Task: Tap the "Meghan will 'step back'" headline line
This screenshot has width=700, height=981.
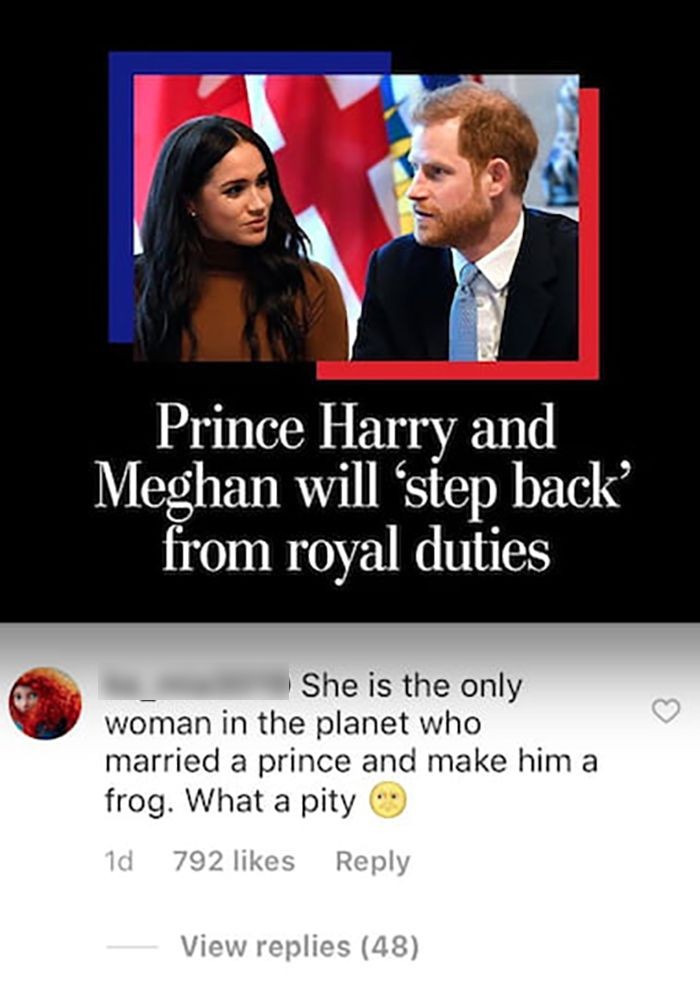Action: (360, 489)
